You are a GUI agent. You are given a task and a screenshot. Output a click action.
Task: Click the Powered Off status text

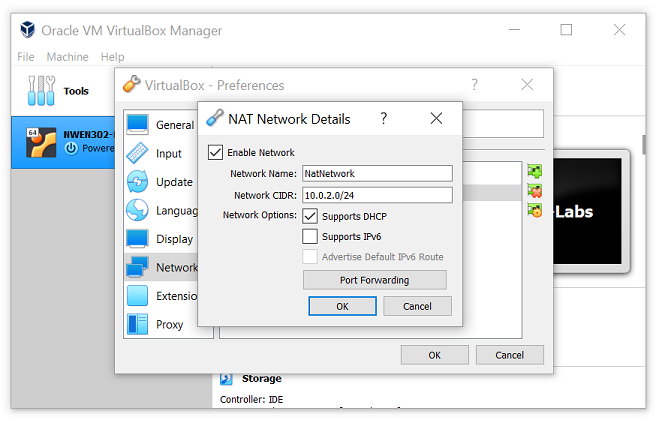click(98, 148)
